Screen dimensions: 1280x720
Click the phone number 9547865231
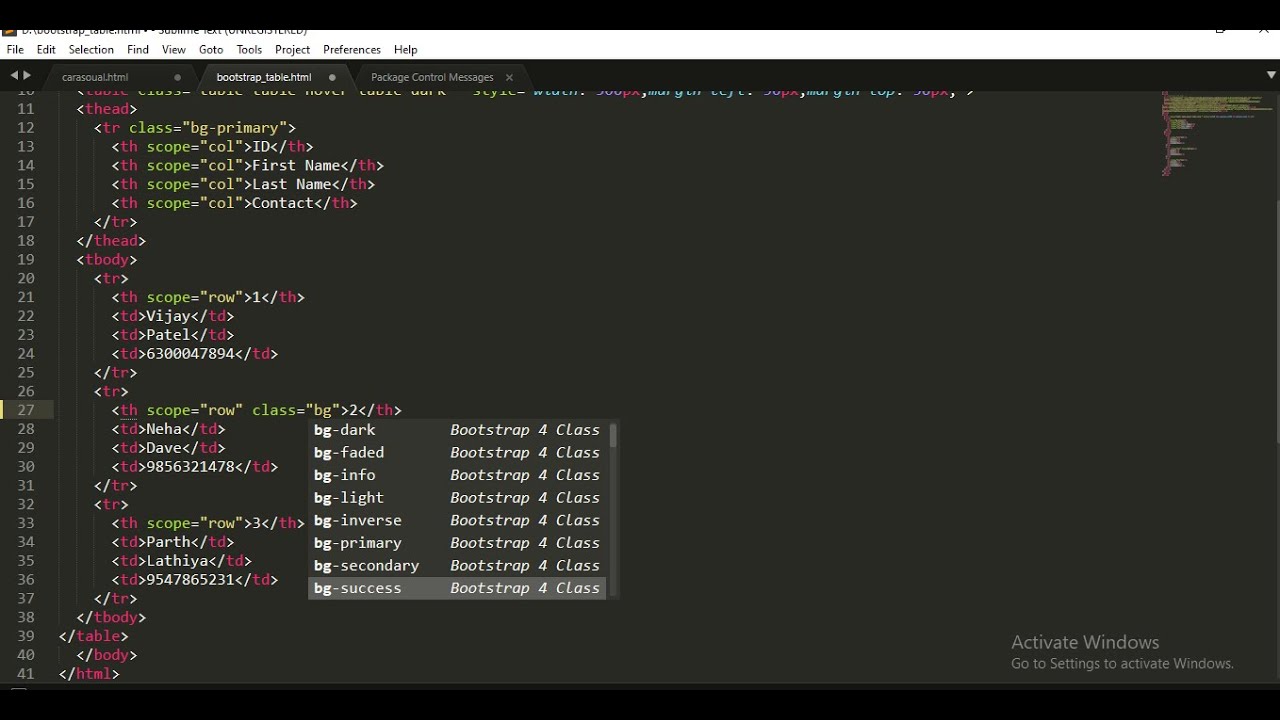(x=190, y=580)
